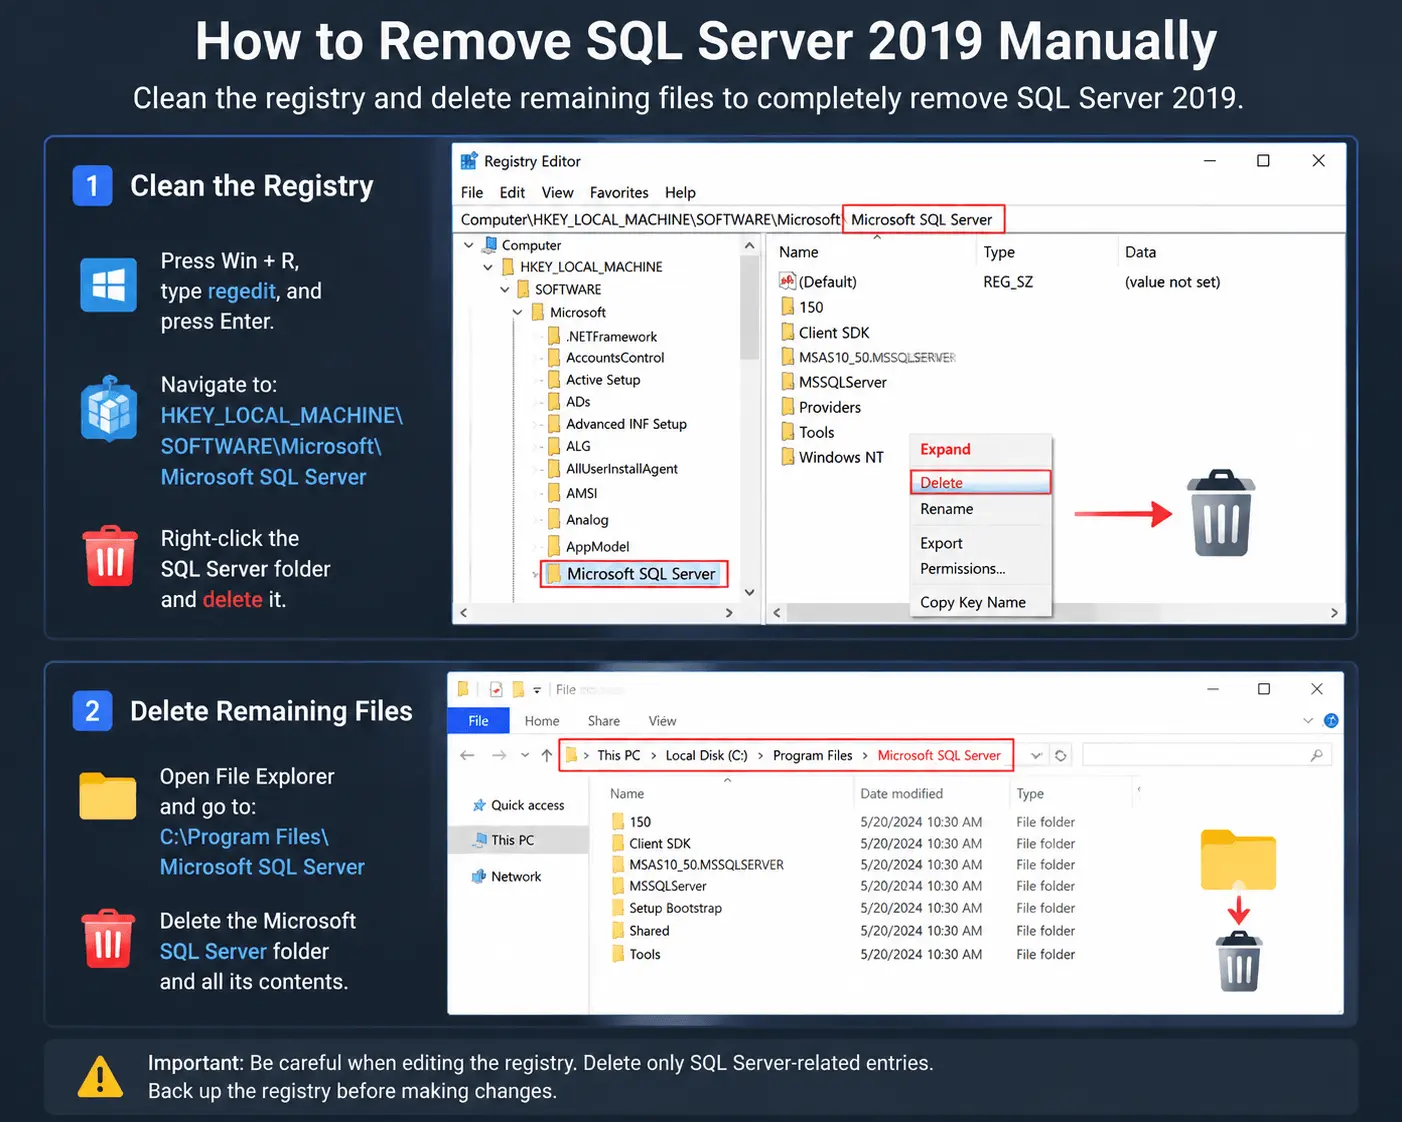Select the Tools subkey in Registry Editor
The height and width of the screenshot is (1122, 1402).
tap(808, 432)
